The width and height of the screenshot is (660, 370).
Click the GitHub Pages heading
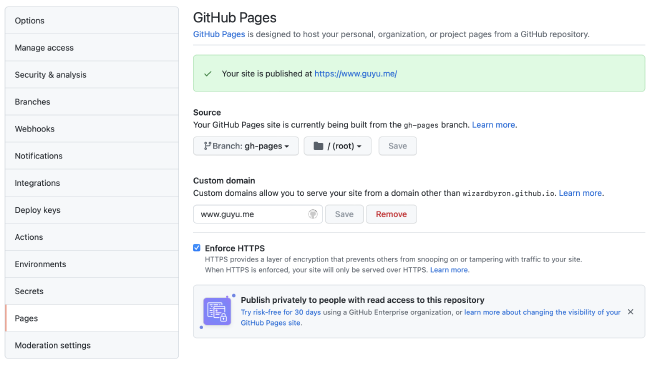click(235, 18)
